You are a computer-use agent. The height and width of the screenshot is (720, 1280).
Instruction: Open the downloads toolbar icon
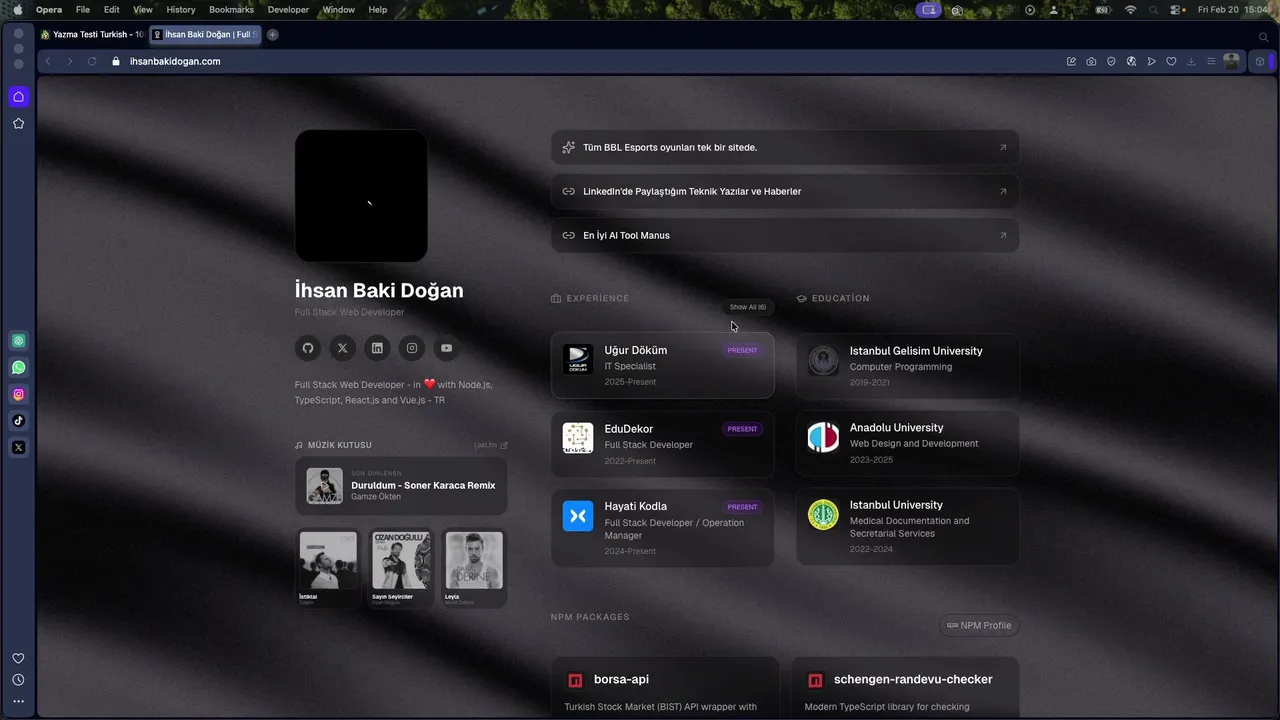point(1191,61)
